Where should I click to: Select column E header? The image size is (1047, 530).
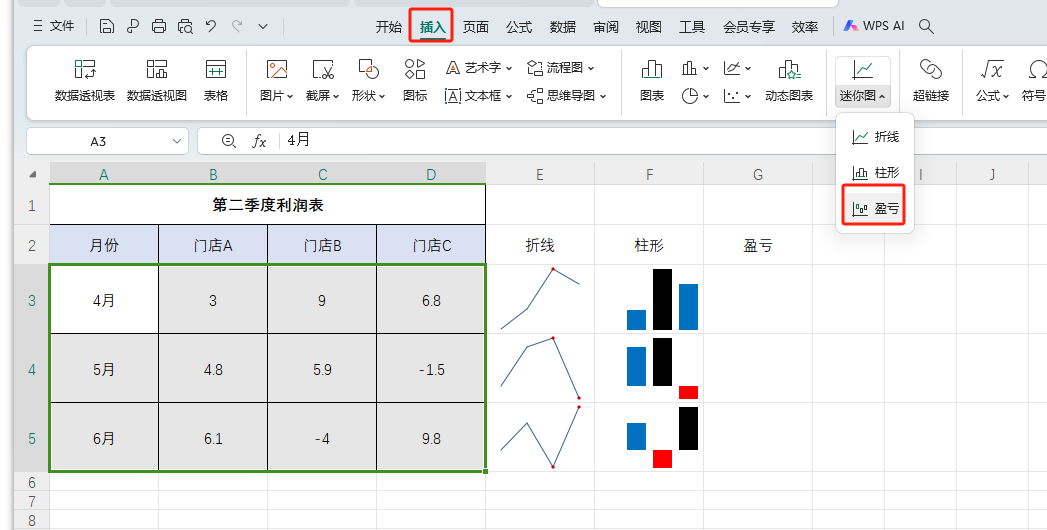[540, 174]
